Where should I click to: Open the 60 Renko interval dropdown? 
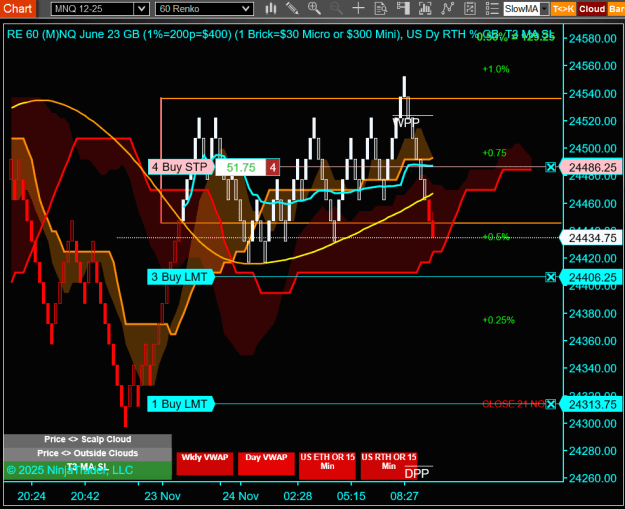(x=204, y=9)
